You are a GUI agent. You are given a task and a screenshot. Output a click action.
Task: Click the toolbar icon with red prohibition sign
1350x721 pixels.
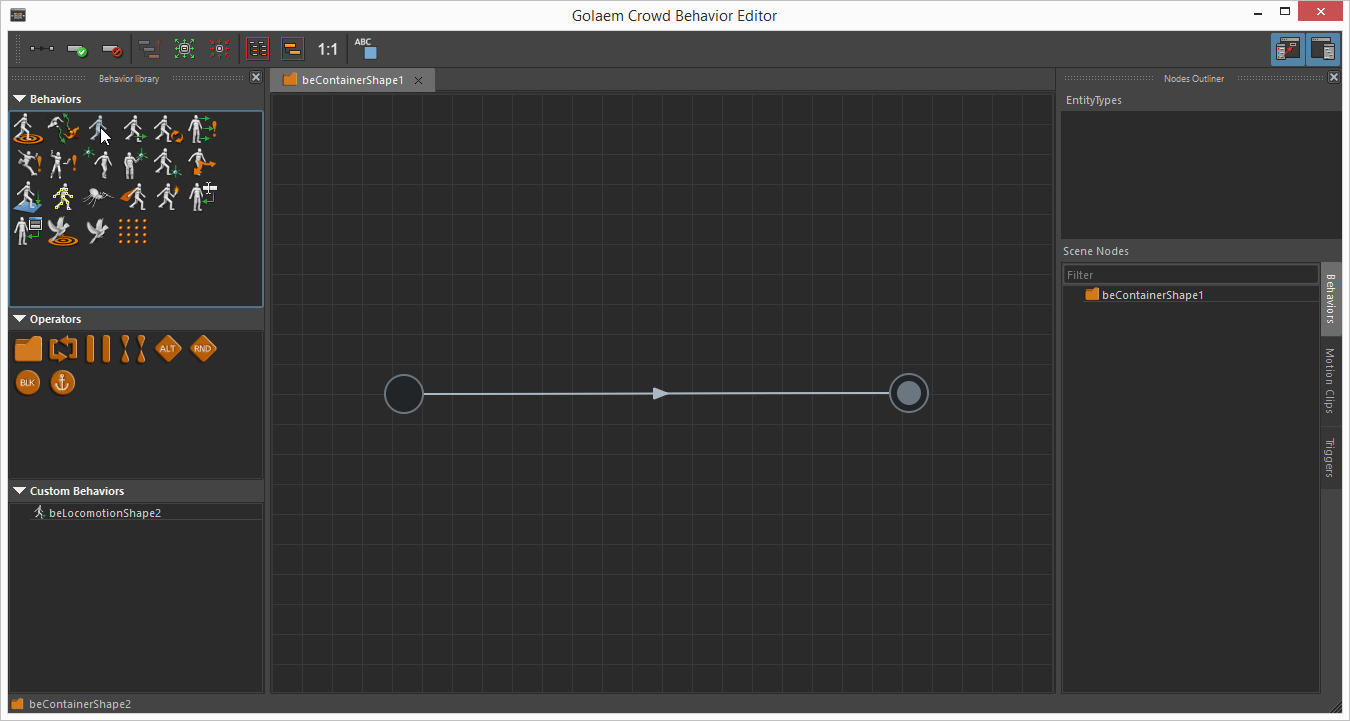point(111,49)
